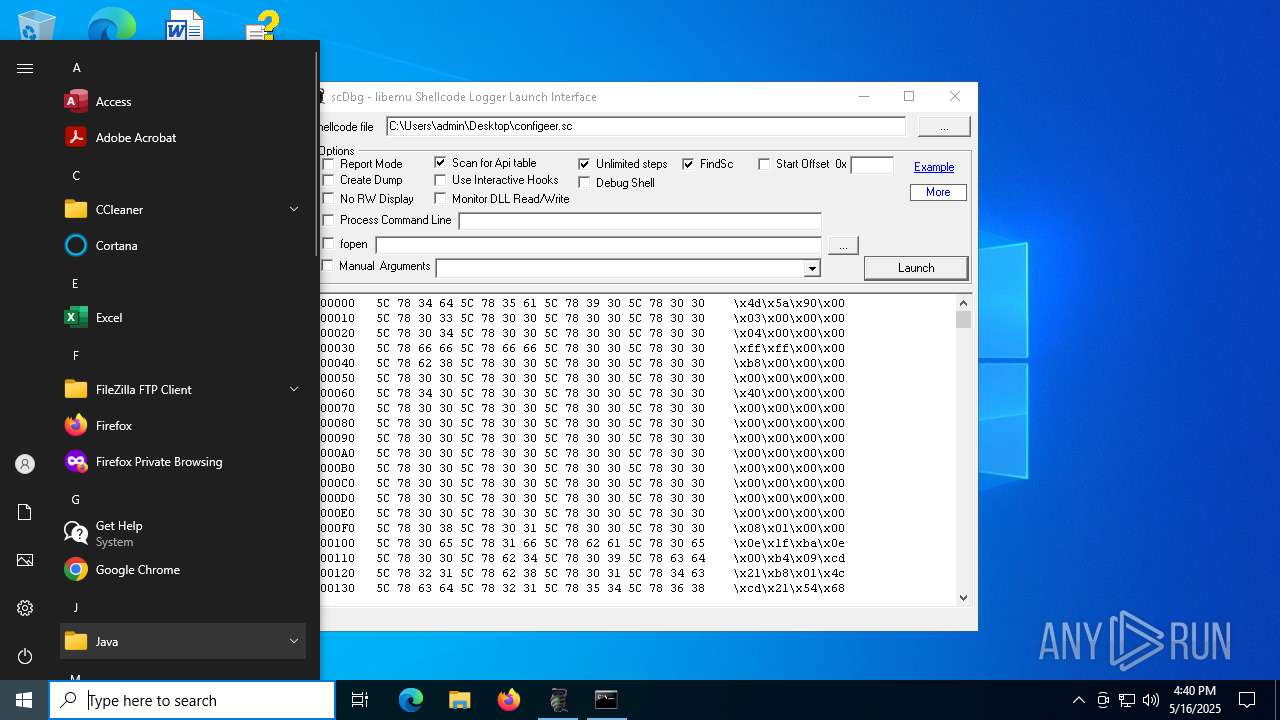The image size is (1280, 720).
Task: Open Microsoft Edge from the taskbar
Action: pos(411,700)
